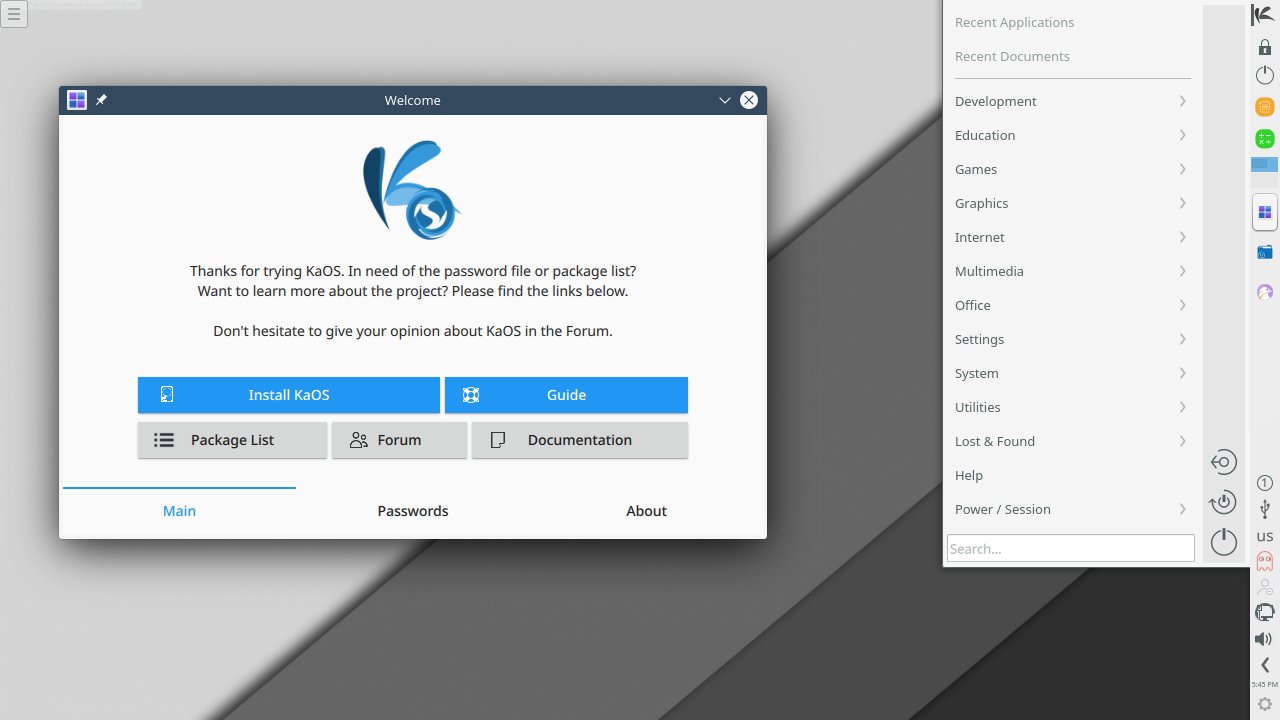The image size is (1280, 720).
Task: Open the Power / Session menu entry
Action: [x=1002, y=509]
